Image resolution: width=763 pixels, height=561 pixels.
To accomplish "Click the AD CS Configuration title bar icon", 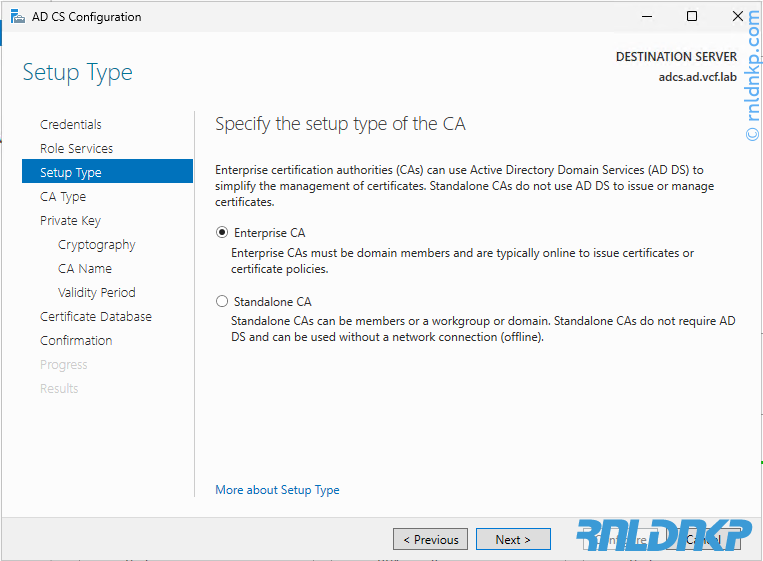I will click(x=18, y=17).
